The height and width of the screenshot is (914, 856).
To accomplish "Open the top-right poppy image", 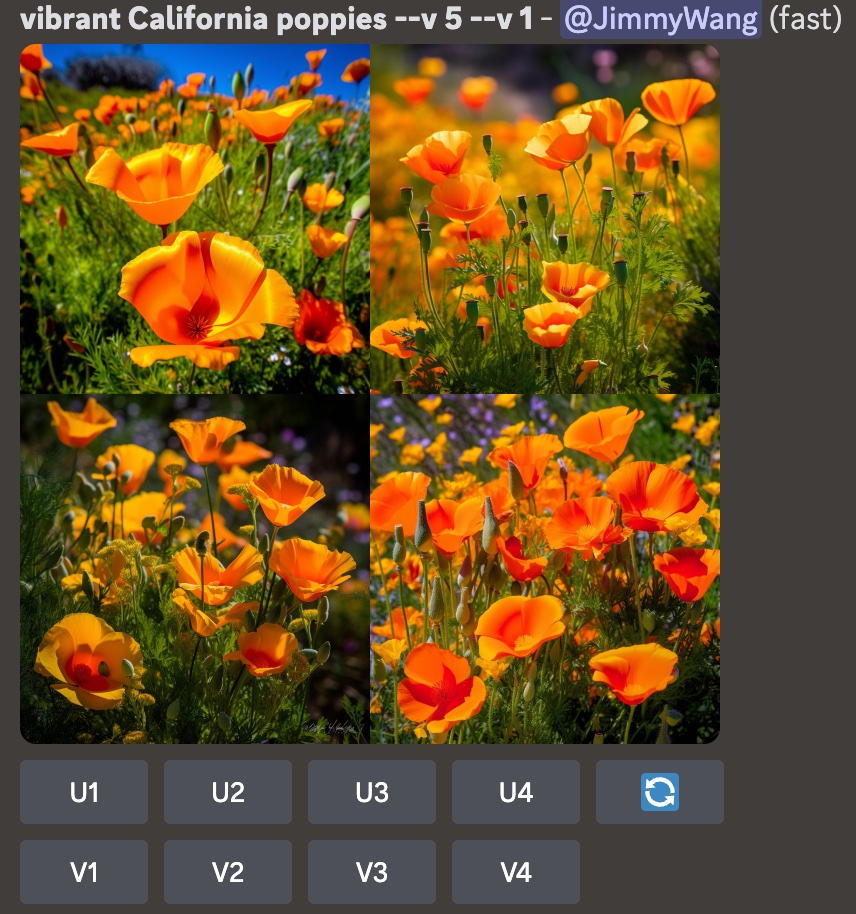I will 545,218.
